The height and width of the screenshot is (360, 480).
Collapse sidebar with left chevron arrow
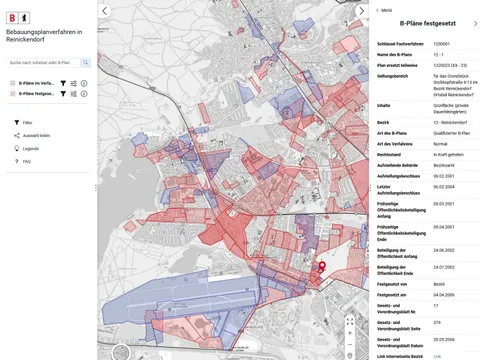coord(105,11)
